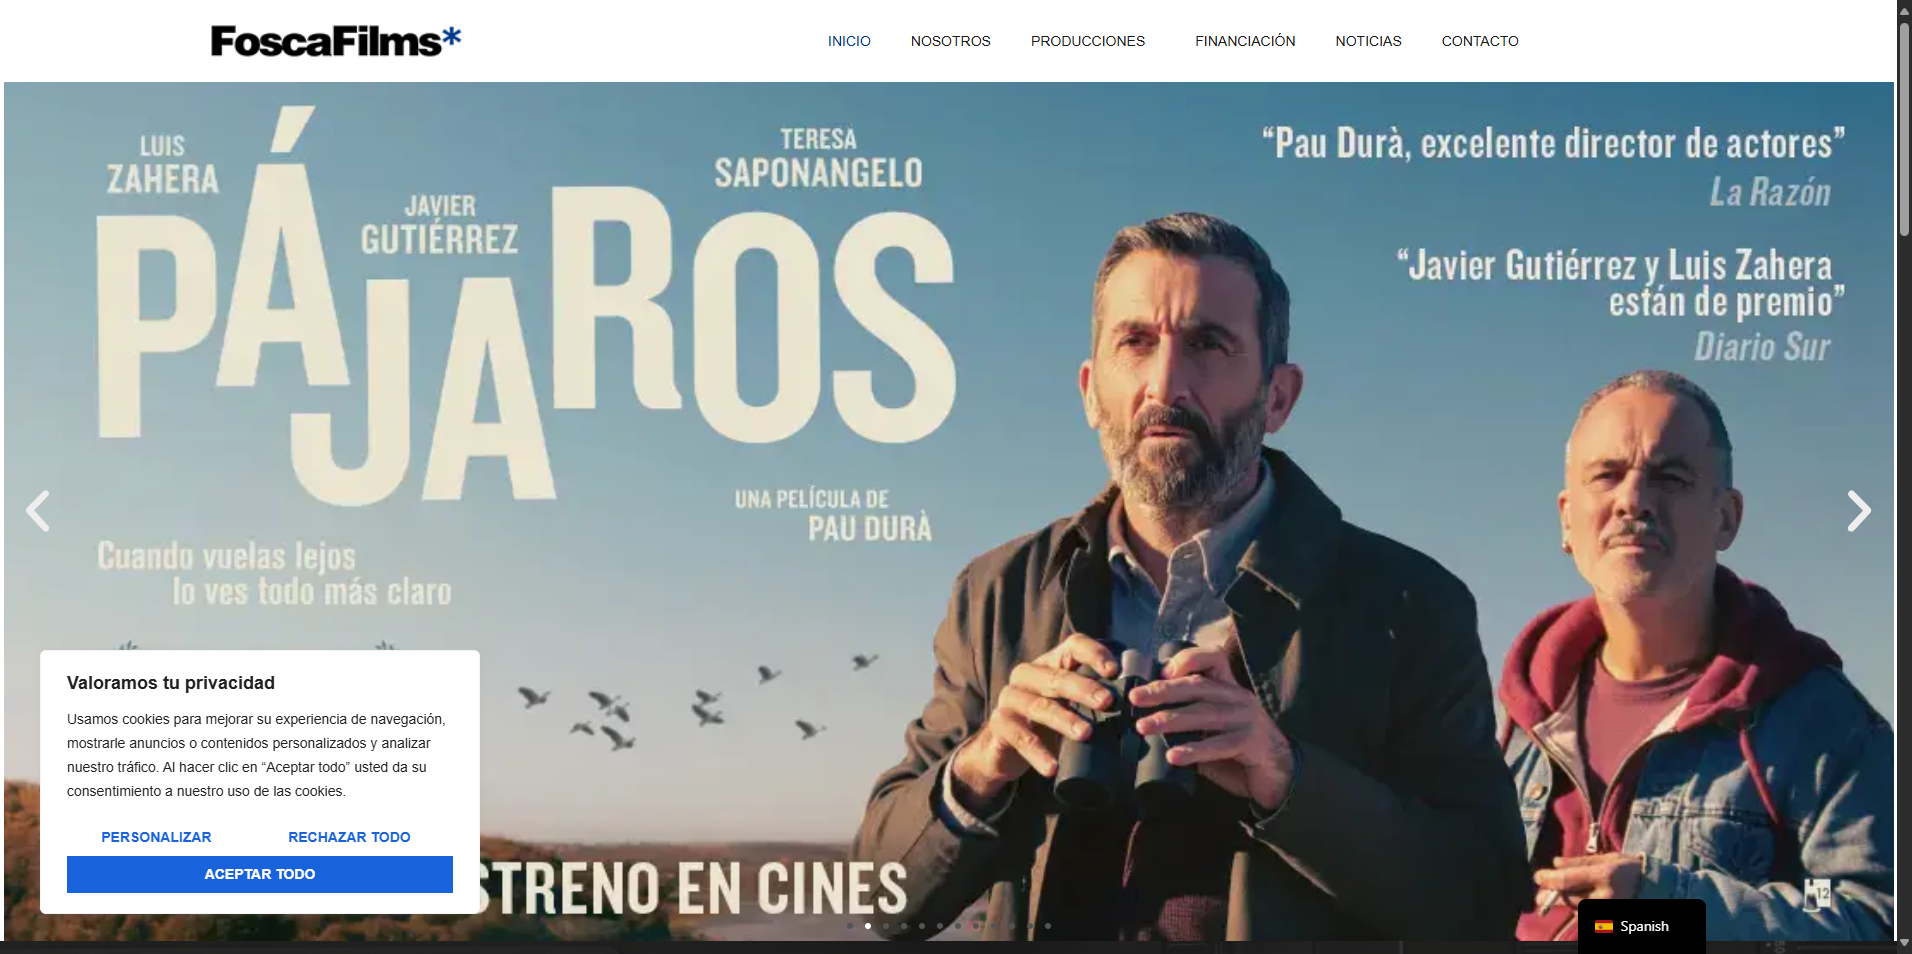Click the FoscaFilms logo
The width and height of the screenshot is (1912, 954).
[336, 41]
